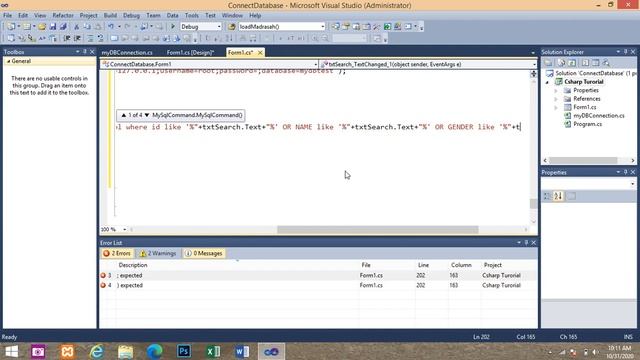Click the View Code icon in Solution Explorer
Image resolution: width=640 pixels, height=360 pixels.
[x=585, y=63]
